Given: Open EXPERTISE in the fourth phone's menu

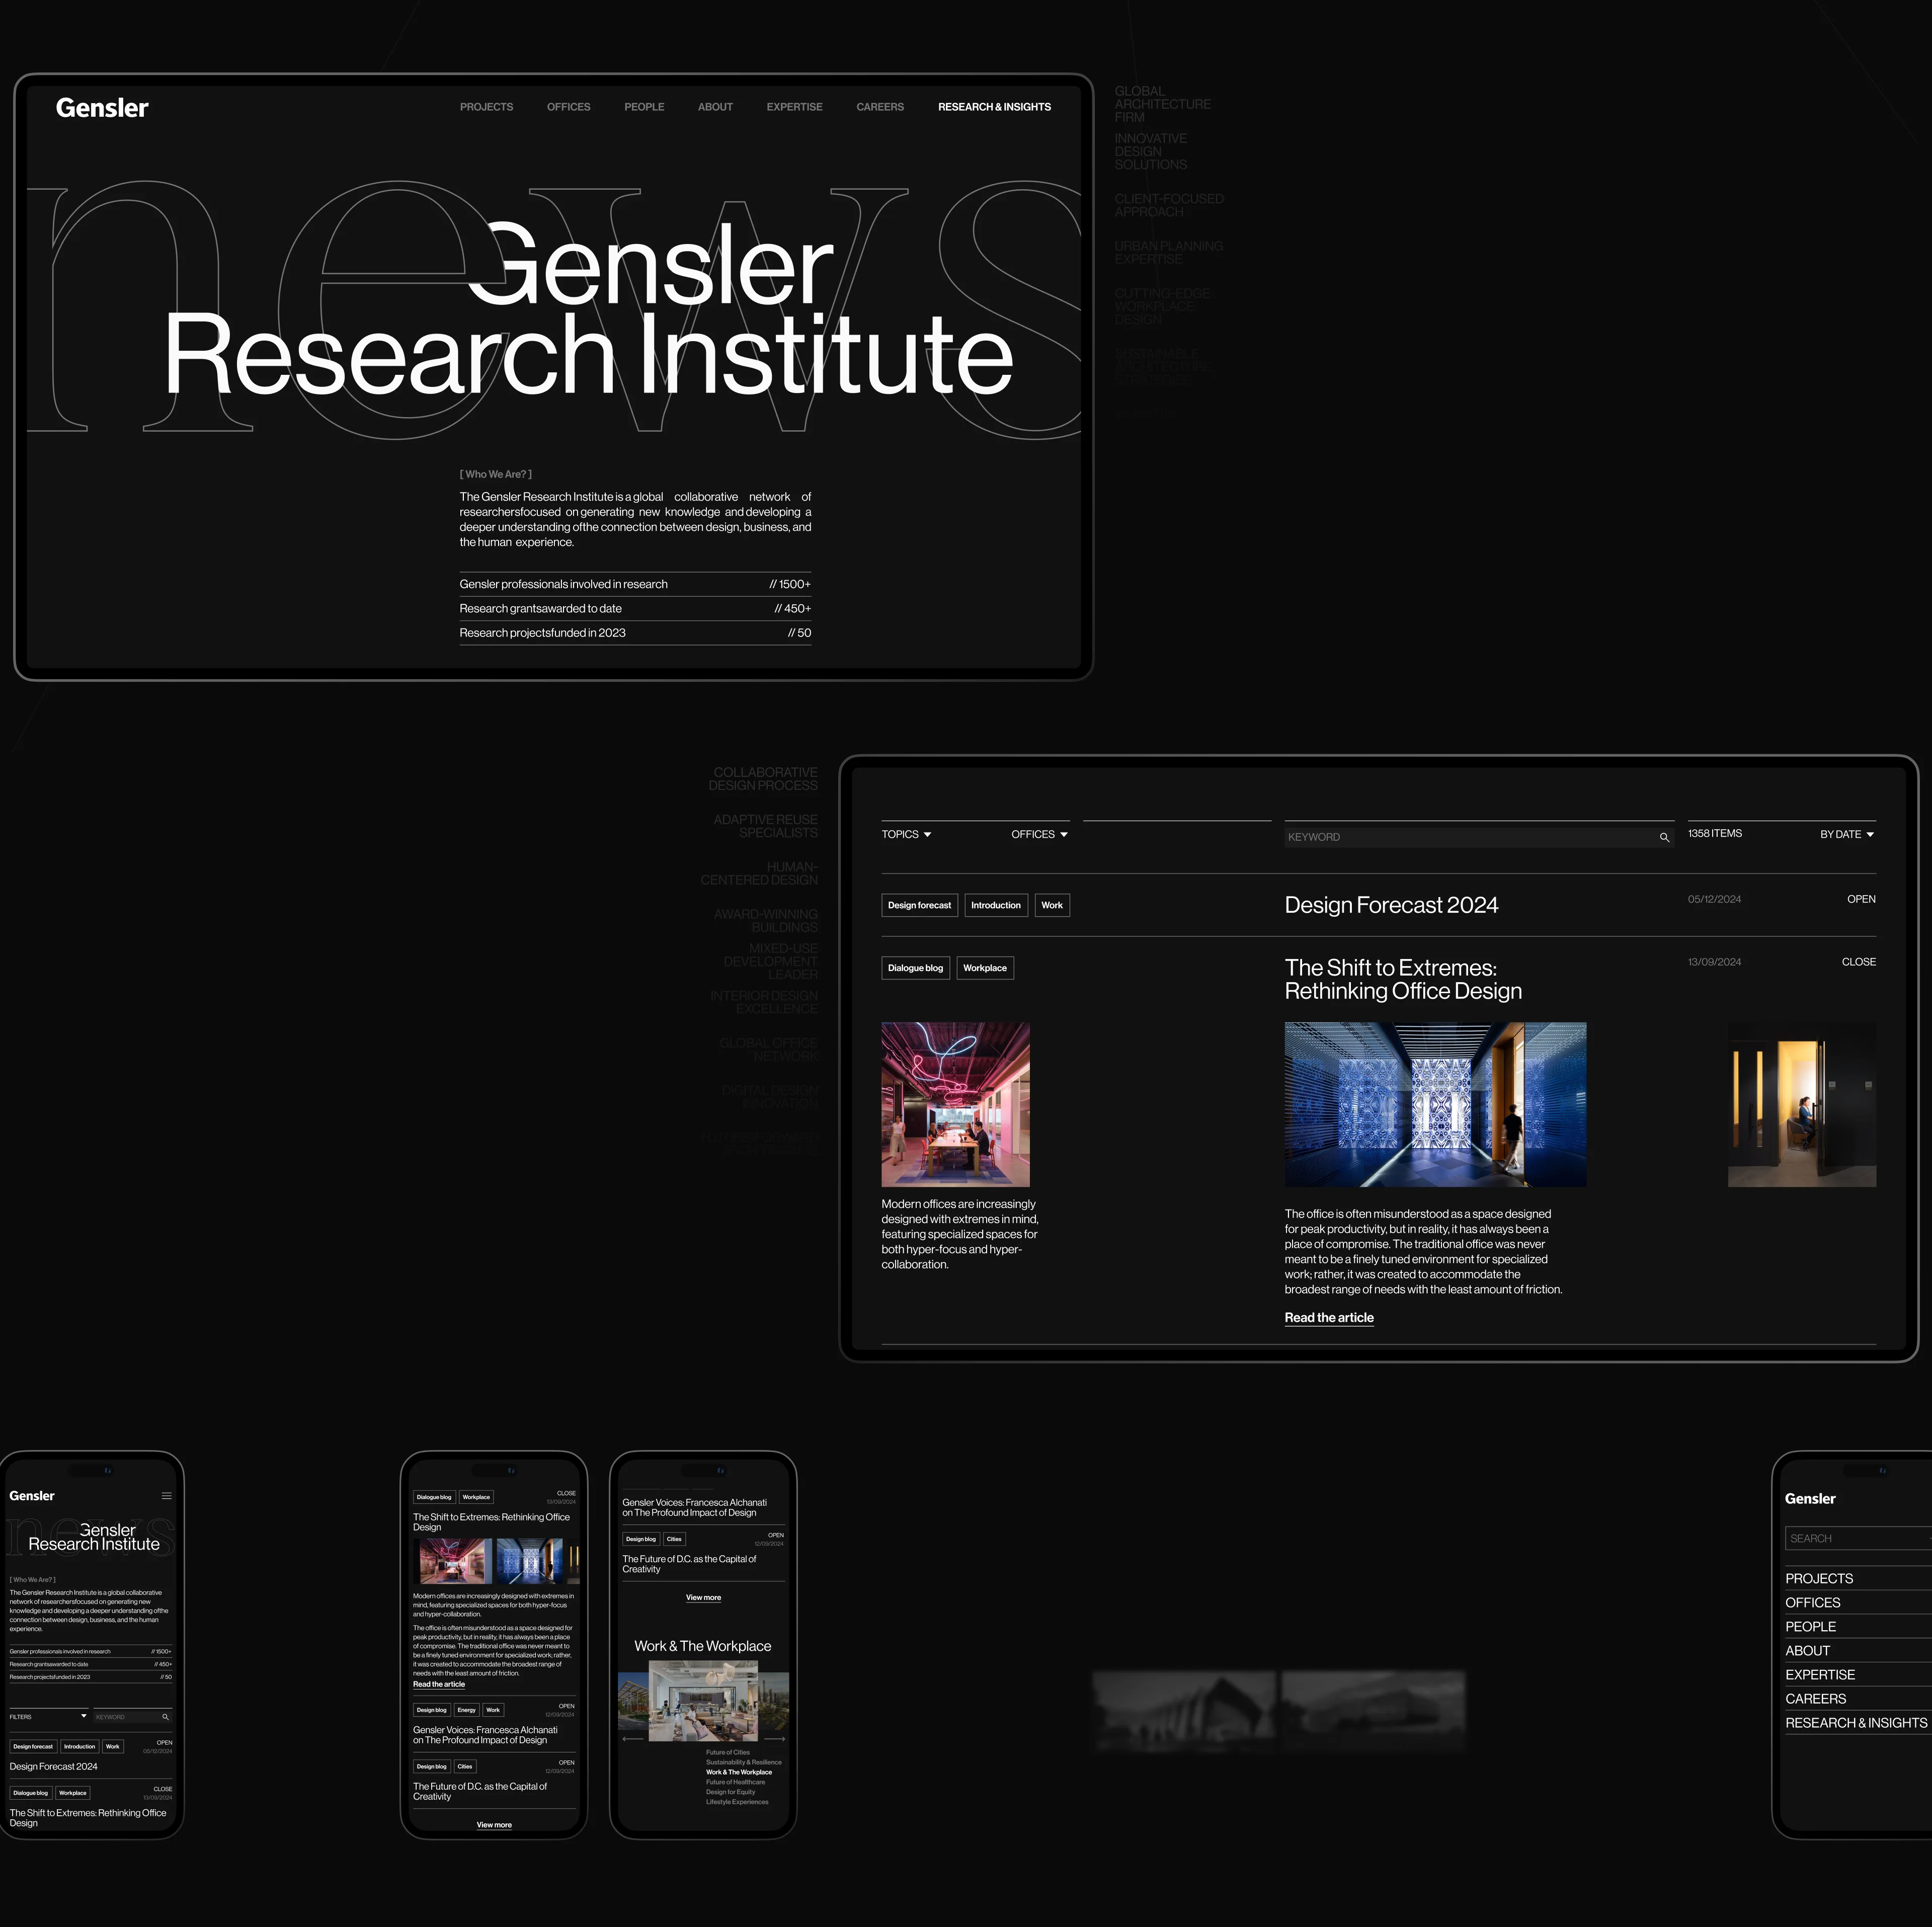Looking at the screenshot, I should pos(1820,1674).
